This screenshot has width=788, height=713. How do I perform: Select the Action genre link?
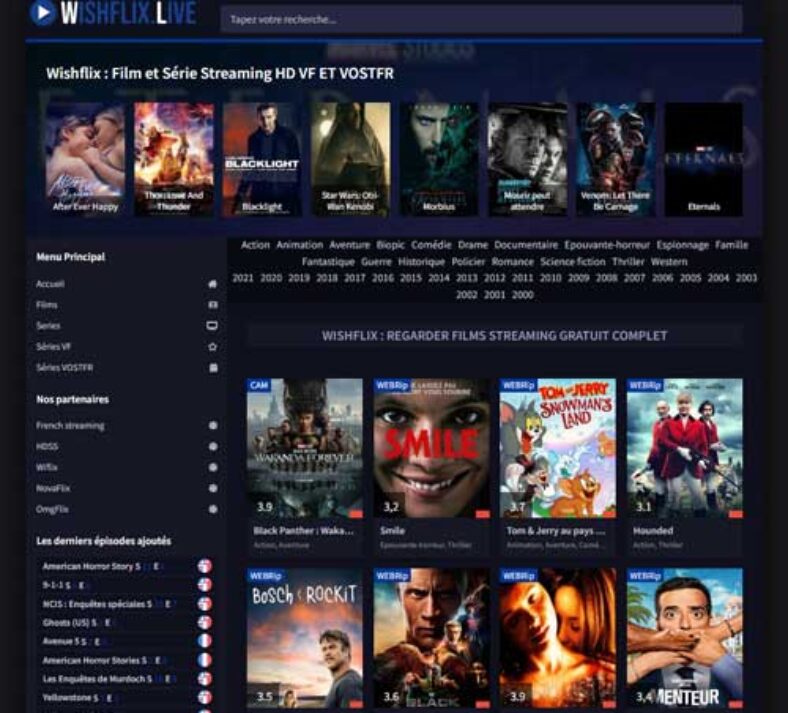tap(255, 245)
